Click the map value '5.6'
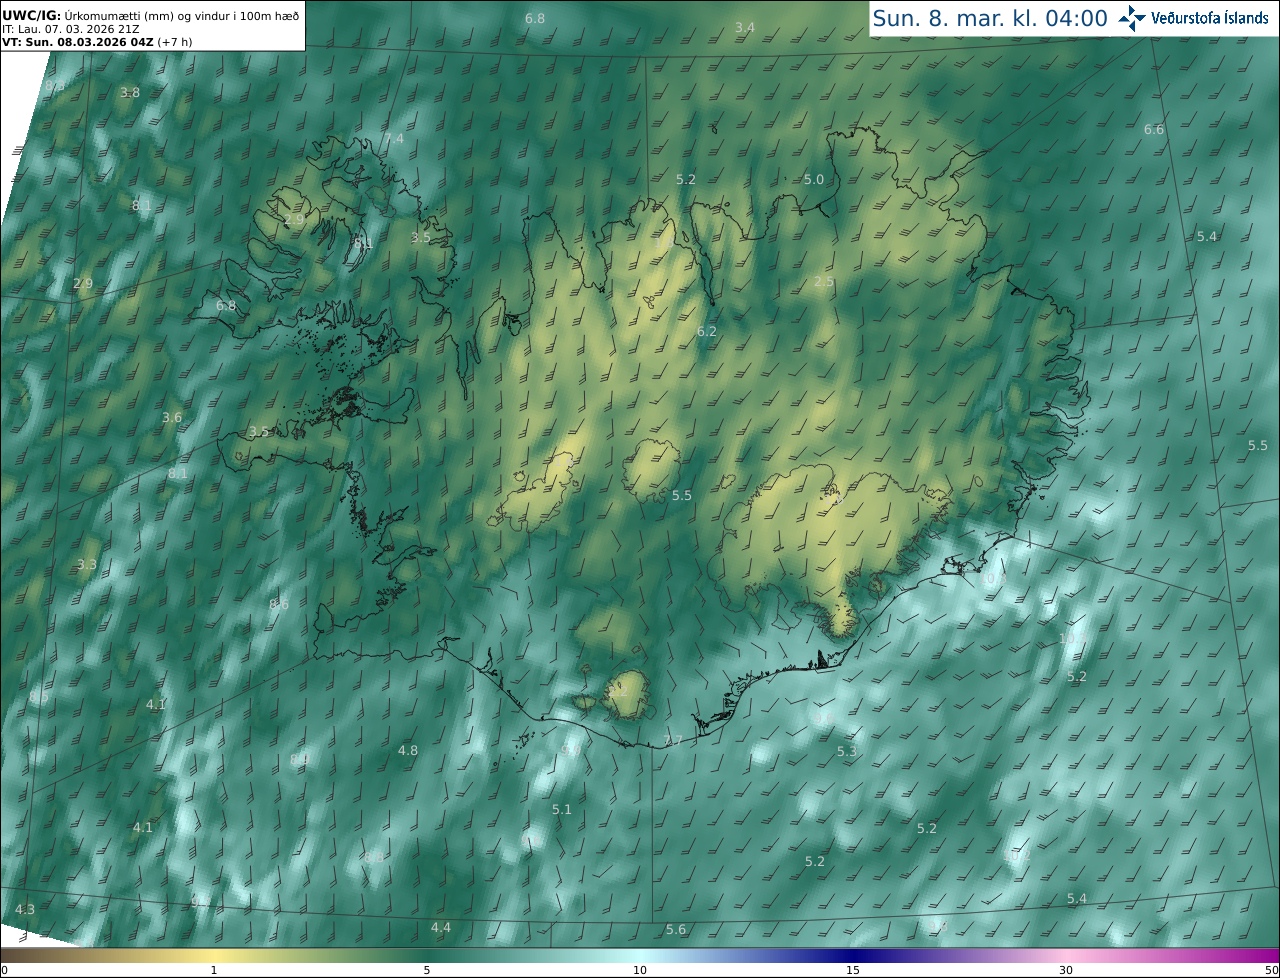The height and width of the screenshot is (978, 1280). (676, 930)
